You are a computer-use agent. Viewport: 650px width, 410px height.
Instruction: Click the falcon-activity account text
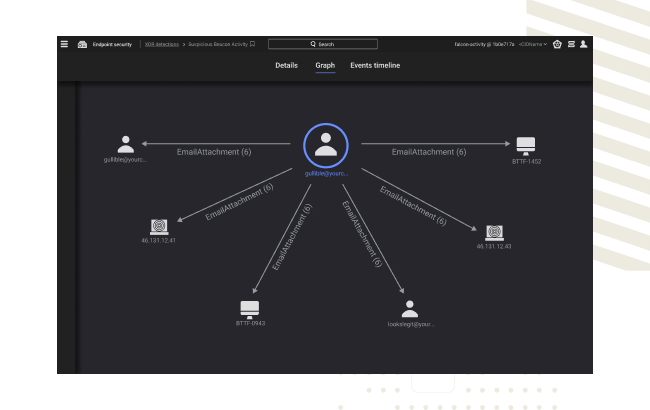coord(484,44)
